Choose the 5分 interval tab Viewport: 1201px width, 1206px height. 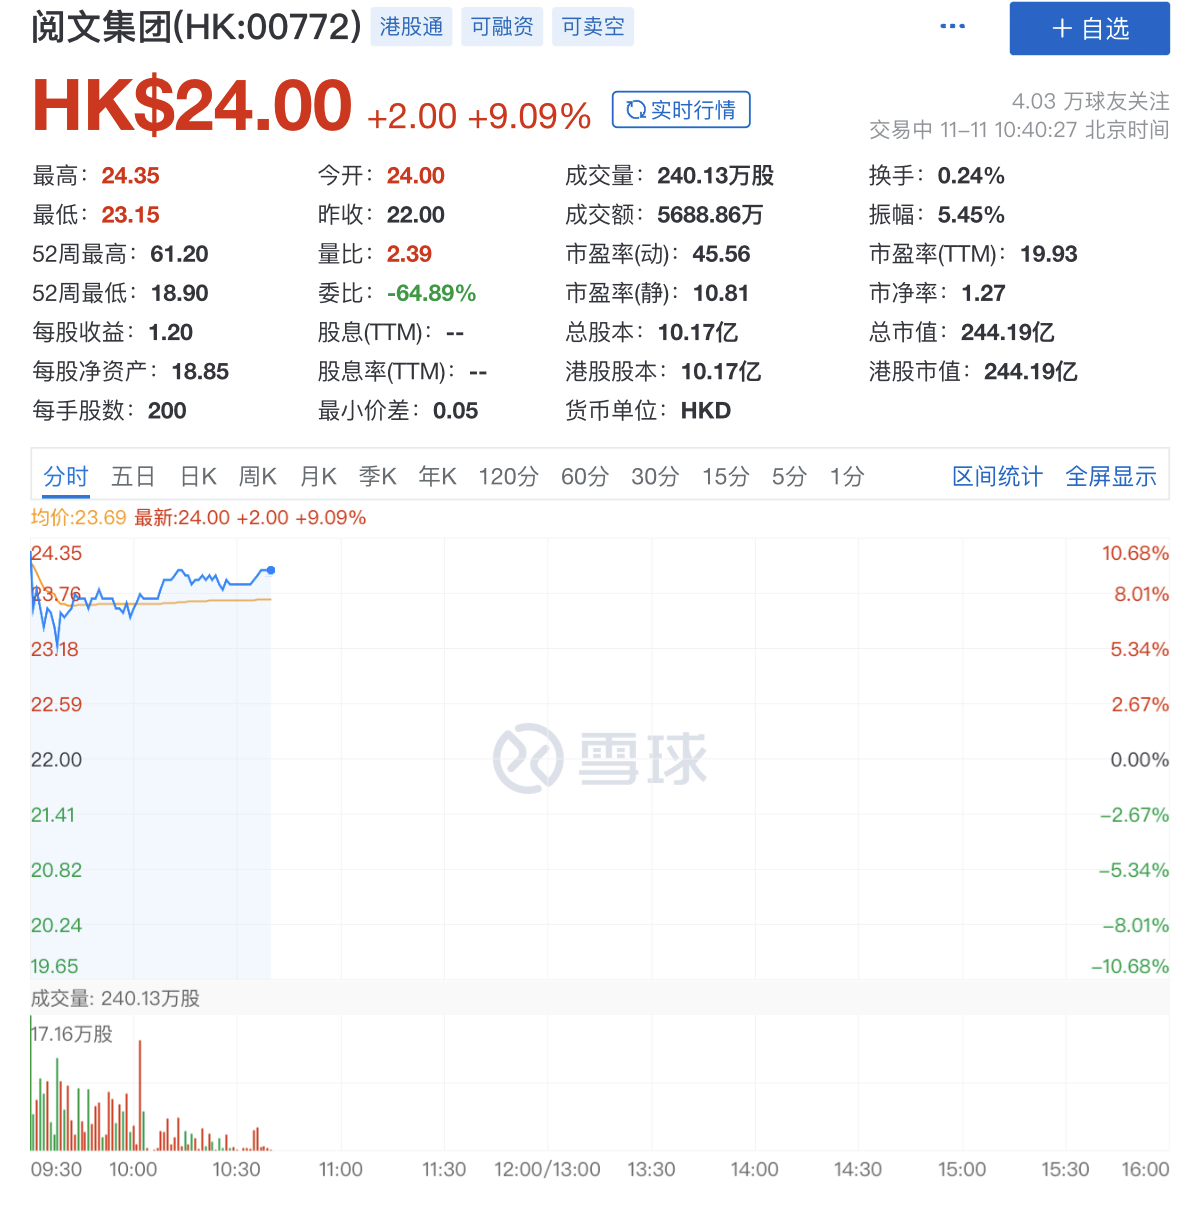tap(789, 477)
